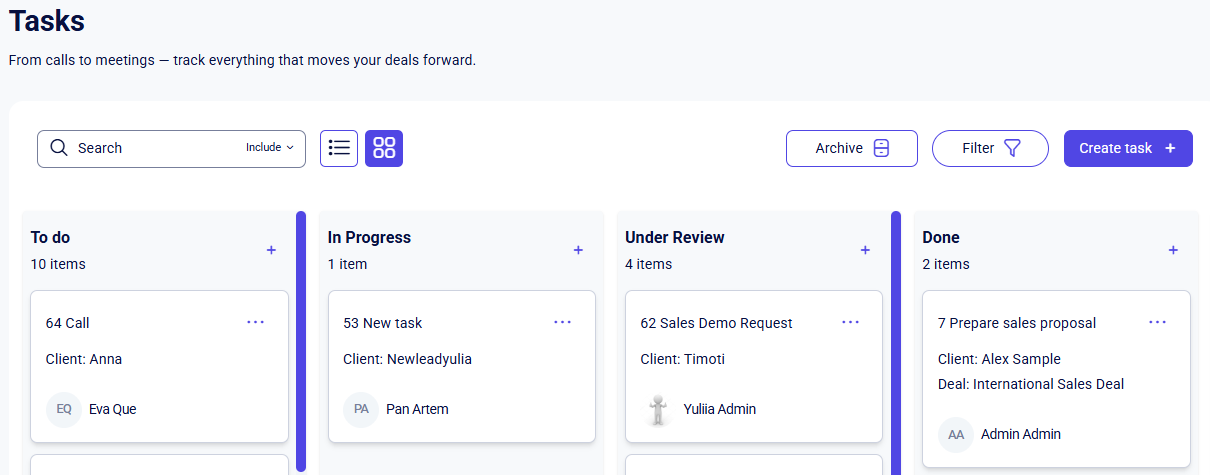
Task: Click Create task button
Action: (x=1128, y=148)
